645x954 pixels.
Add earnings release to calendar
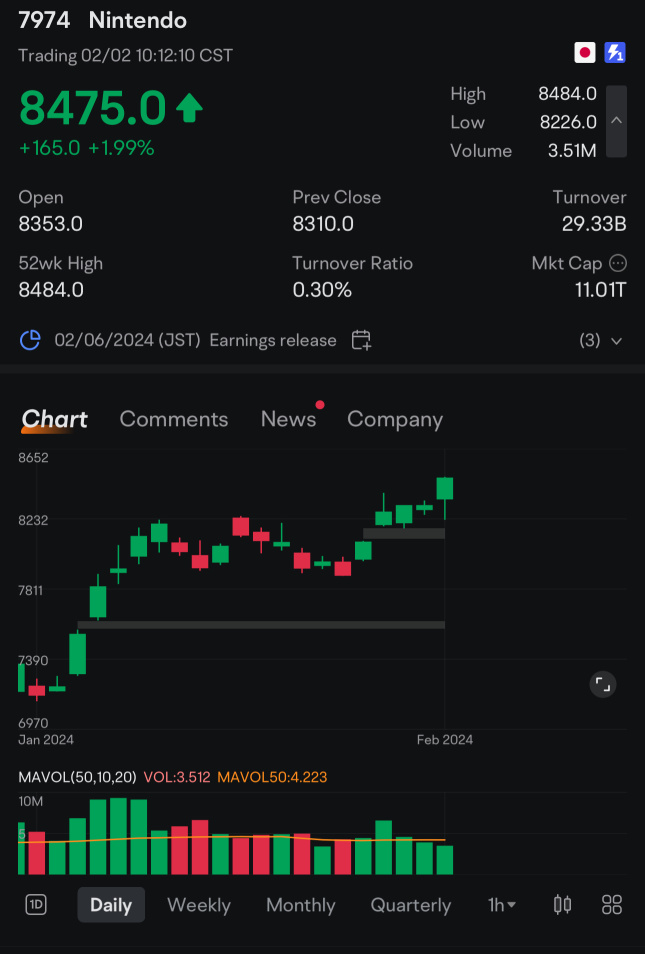point(362,340)
